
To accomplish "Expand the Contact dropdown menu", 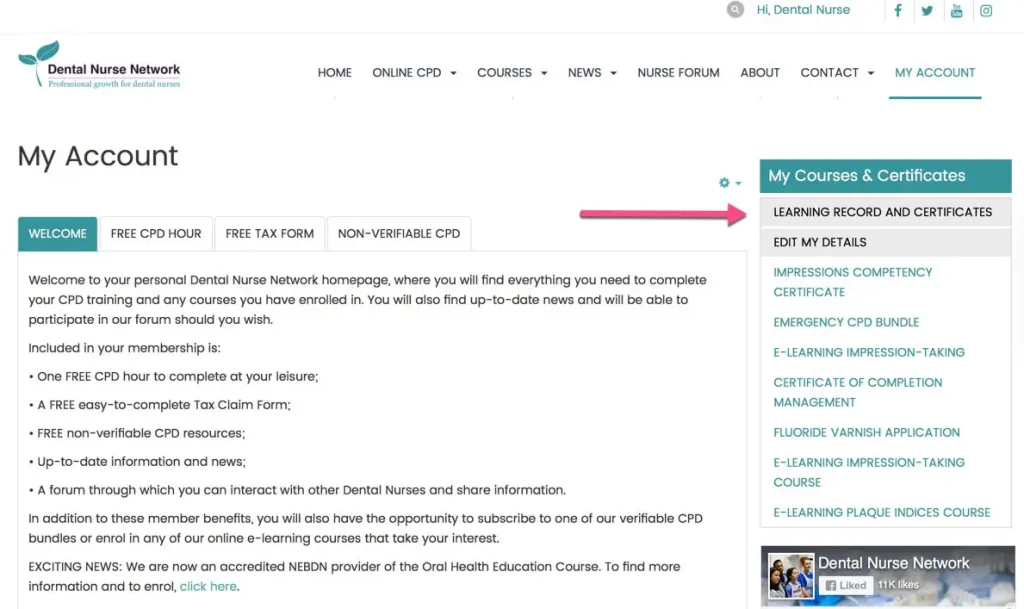I will click(837, 73).
